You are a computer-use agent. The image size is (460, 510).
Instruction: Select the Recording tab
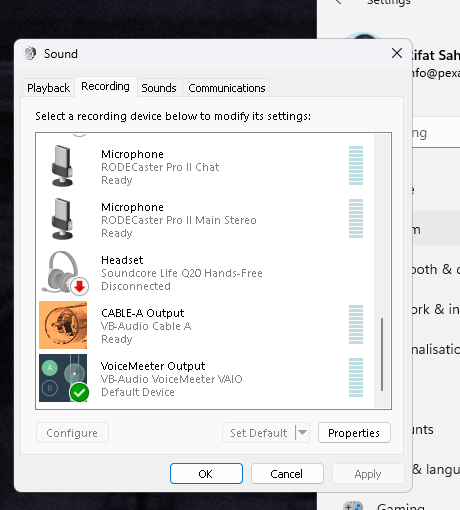105,86
